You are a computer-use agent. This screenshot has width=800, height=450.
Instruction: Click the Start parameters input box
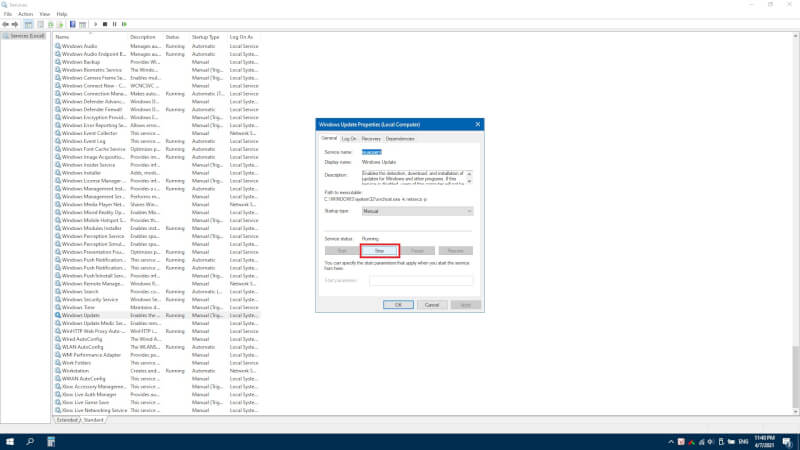point(421,281)
